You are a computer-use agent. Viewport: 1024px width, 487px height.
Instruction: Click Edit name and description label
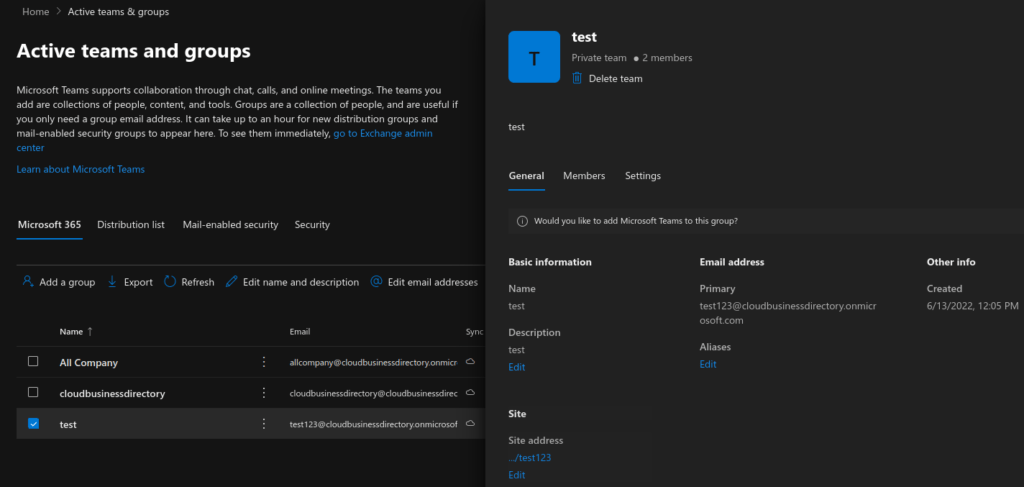pos(301,282)
